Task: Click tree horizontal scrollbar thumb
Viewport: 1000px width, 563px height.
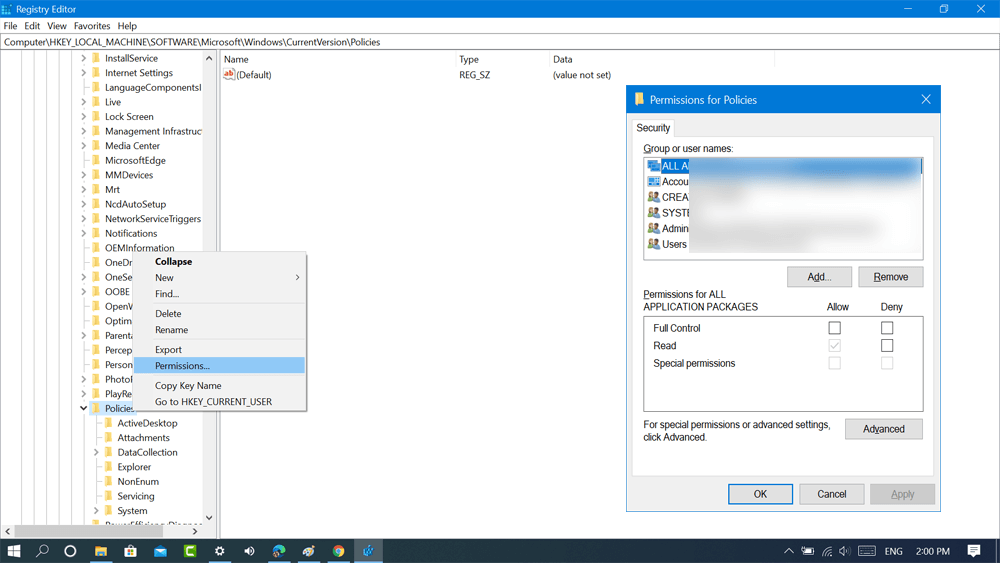Action: (88, 531)
